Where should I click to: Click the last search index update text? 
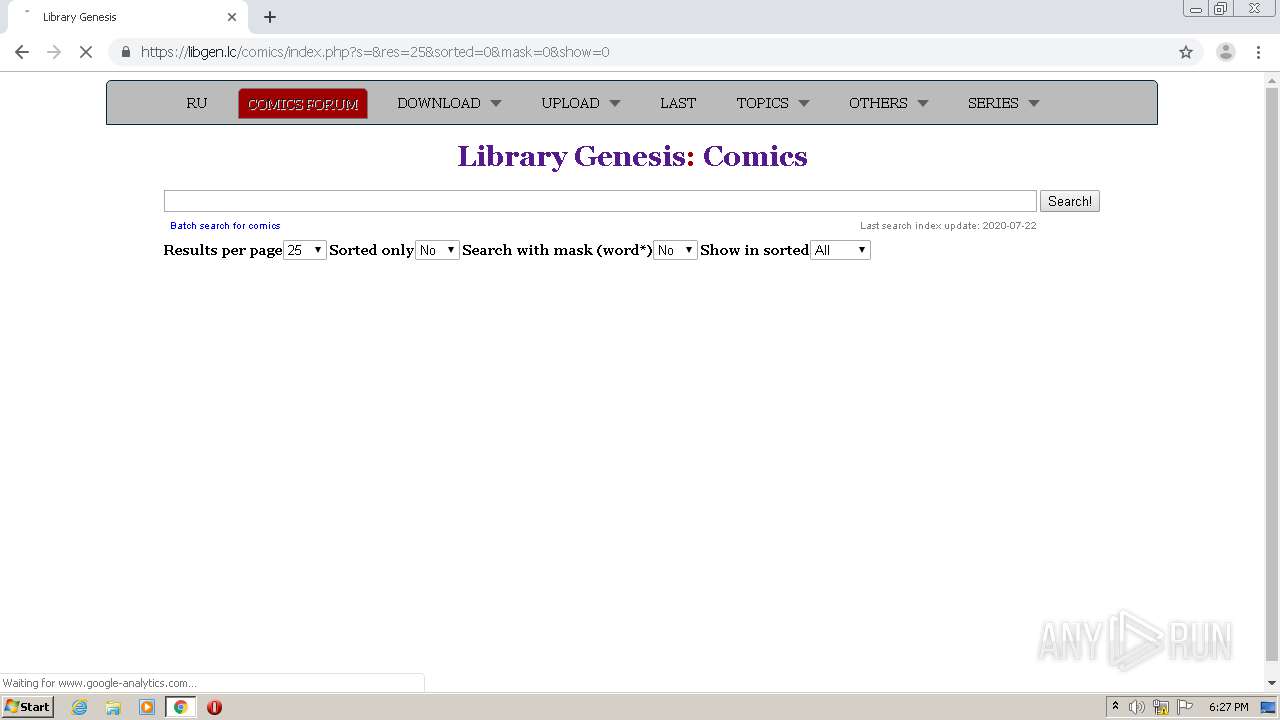pyautogui.click(x=948, y=226)
